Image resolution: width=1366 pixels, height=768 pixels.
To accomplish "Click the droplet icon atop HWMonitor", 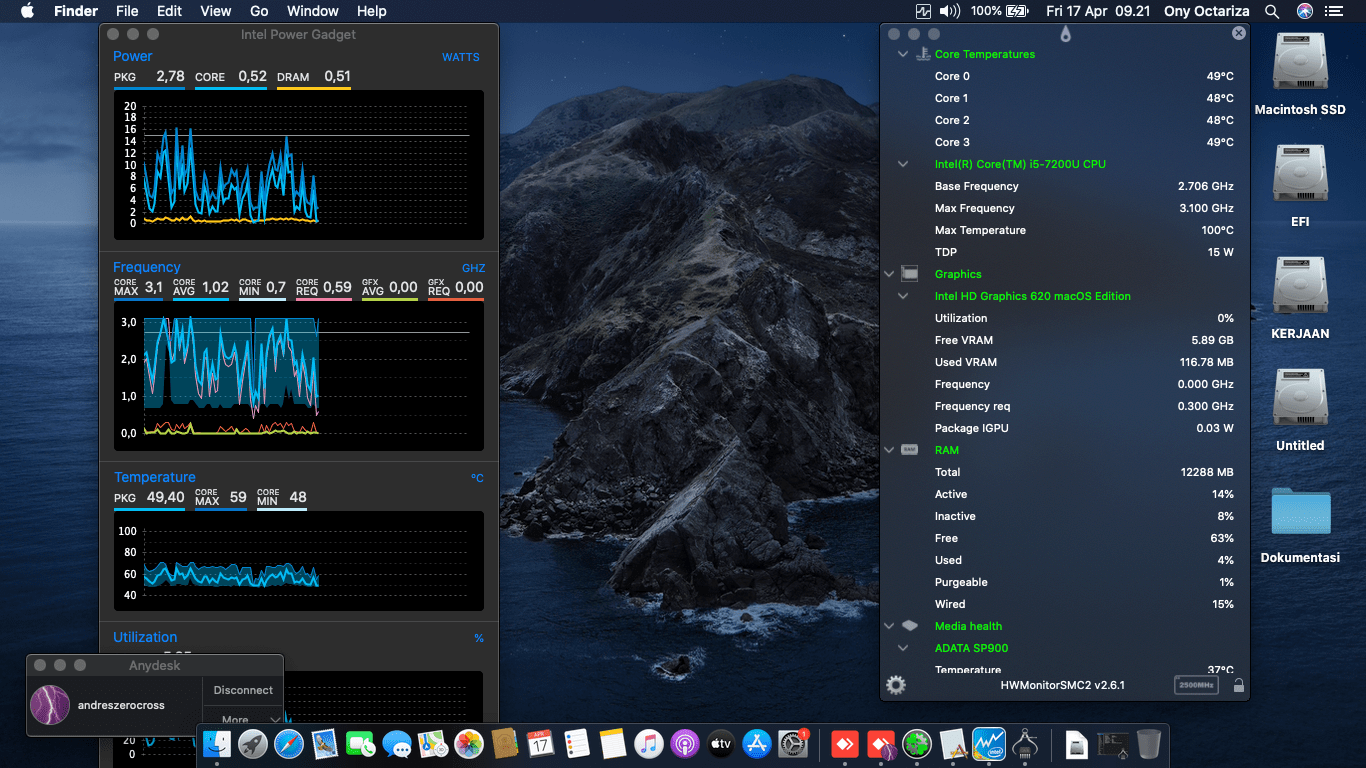I will pos(1065,34).
